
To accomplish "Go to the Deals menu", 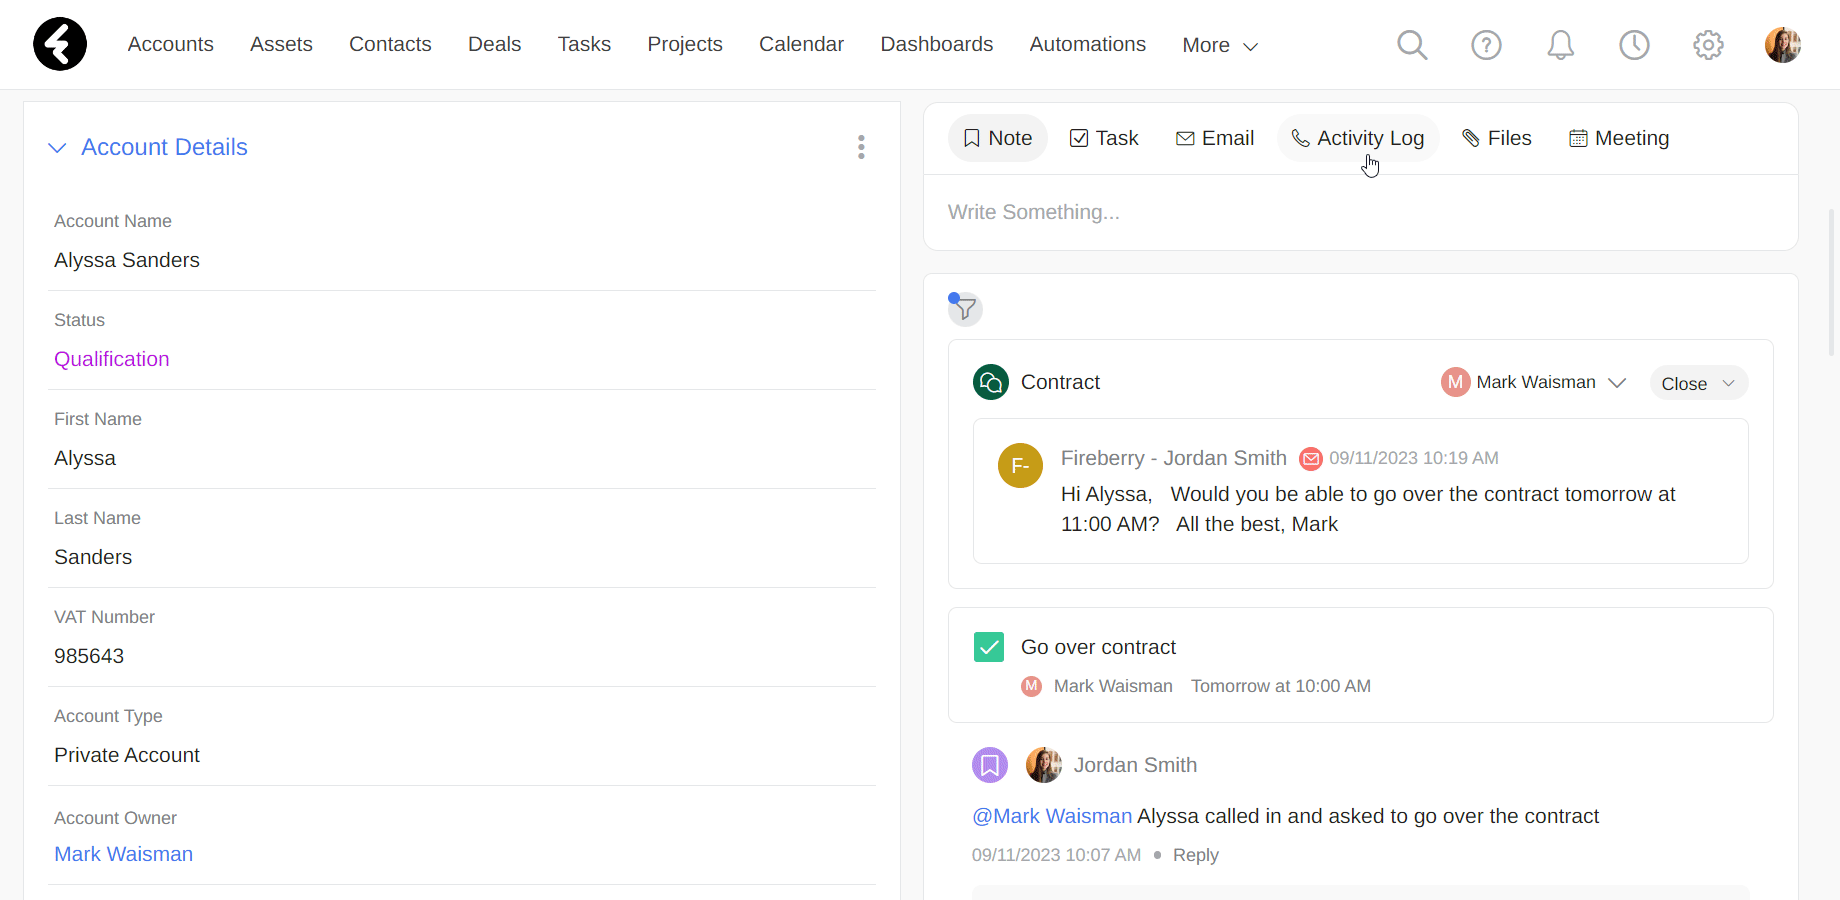I will (x=494, y=44).
